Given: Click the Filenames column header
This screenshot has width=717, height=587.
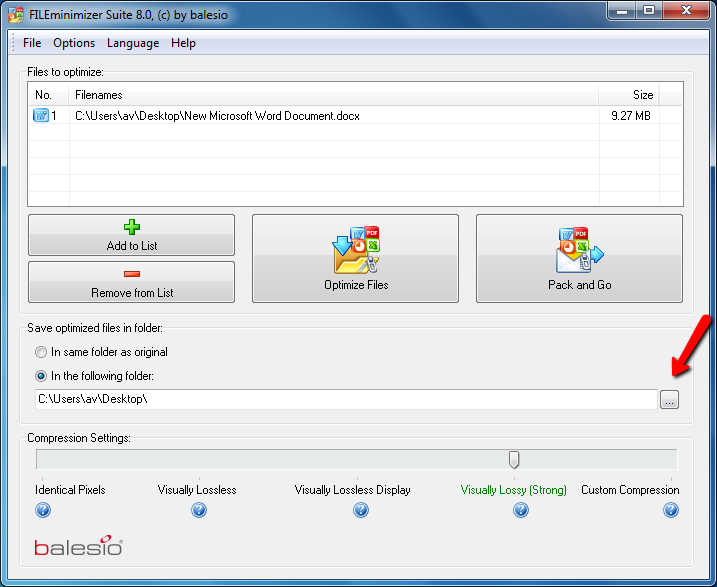Looking at the screenshot, I should [x=334, y=95].
